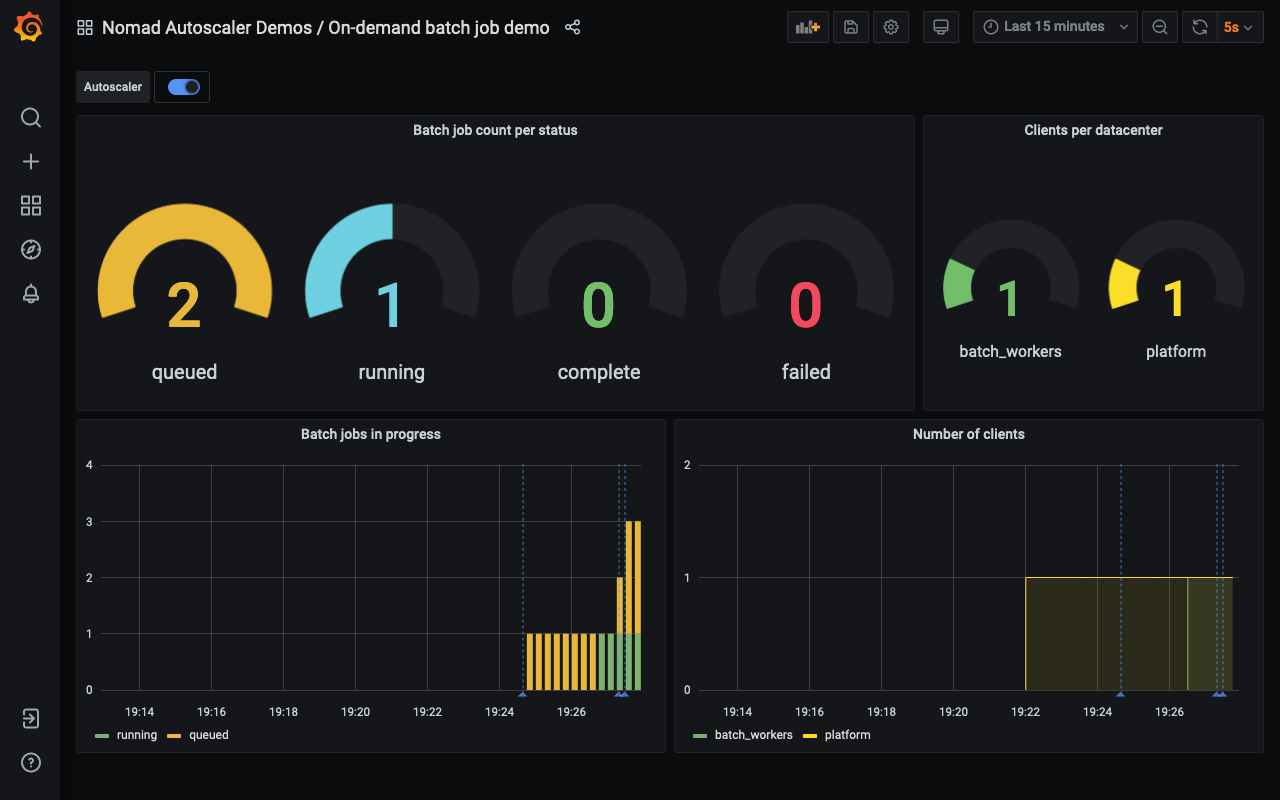The width and height of the screenshot is (1280, 800).
Task: Click the Save dashboard floppy icon
Action: point(850,27)
